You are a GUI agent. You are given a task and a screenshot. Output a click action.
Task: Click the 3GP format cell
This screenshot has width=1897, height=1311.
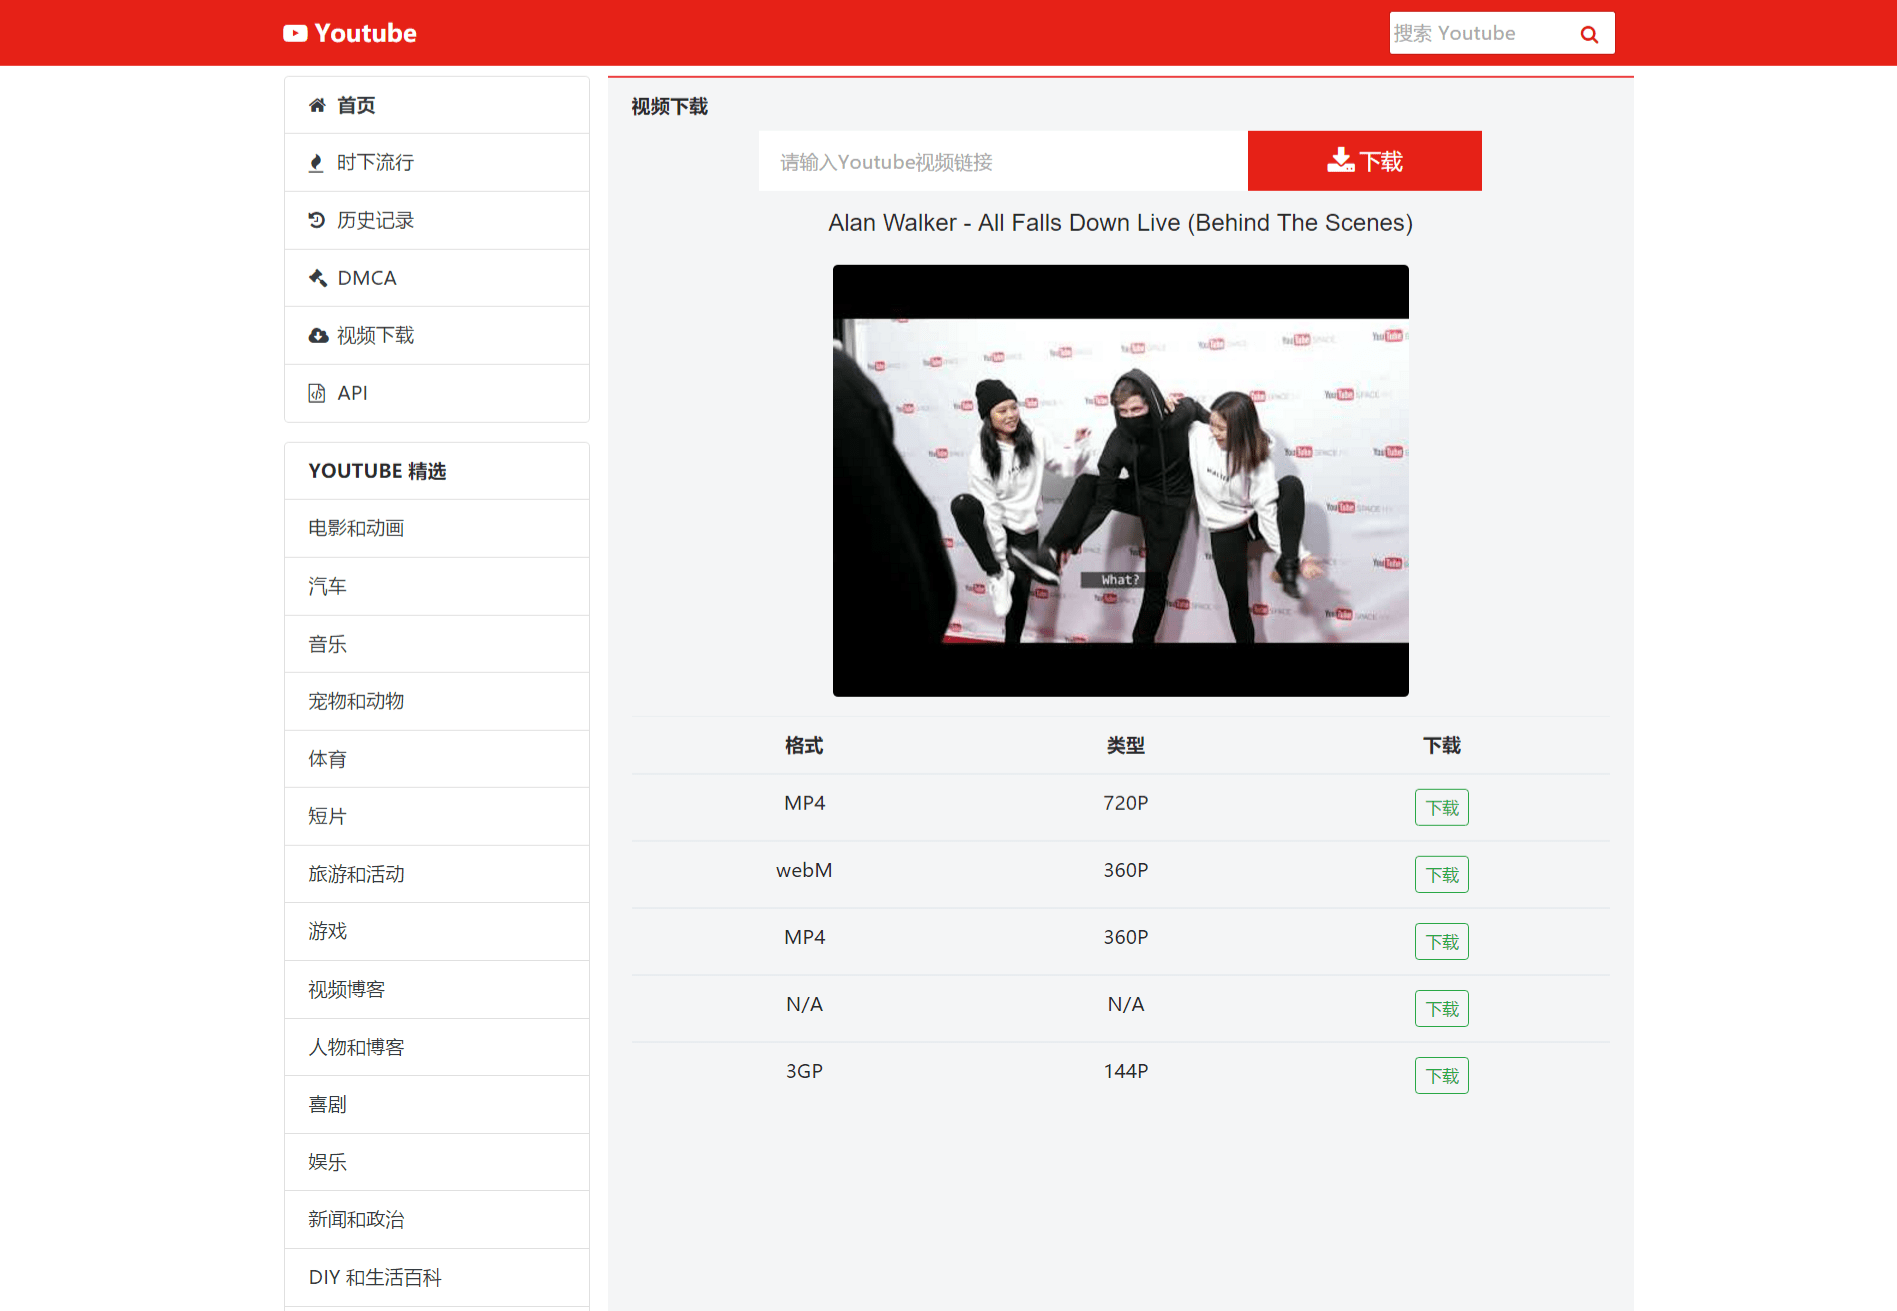point(804,1071)
